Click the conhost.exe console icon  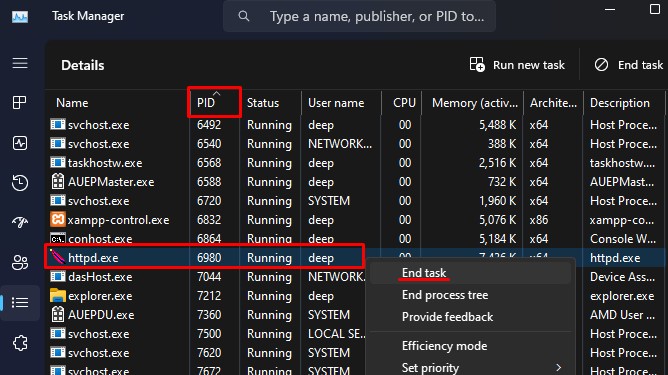click(58, 238)
